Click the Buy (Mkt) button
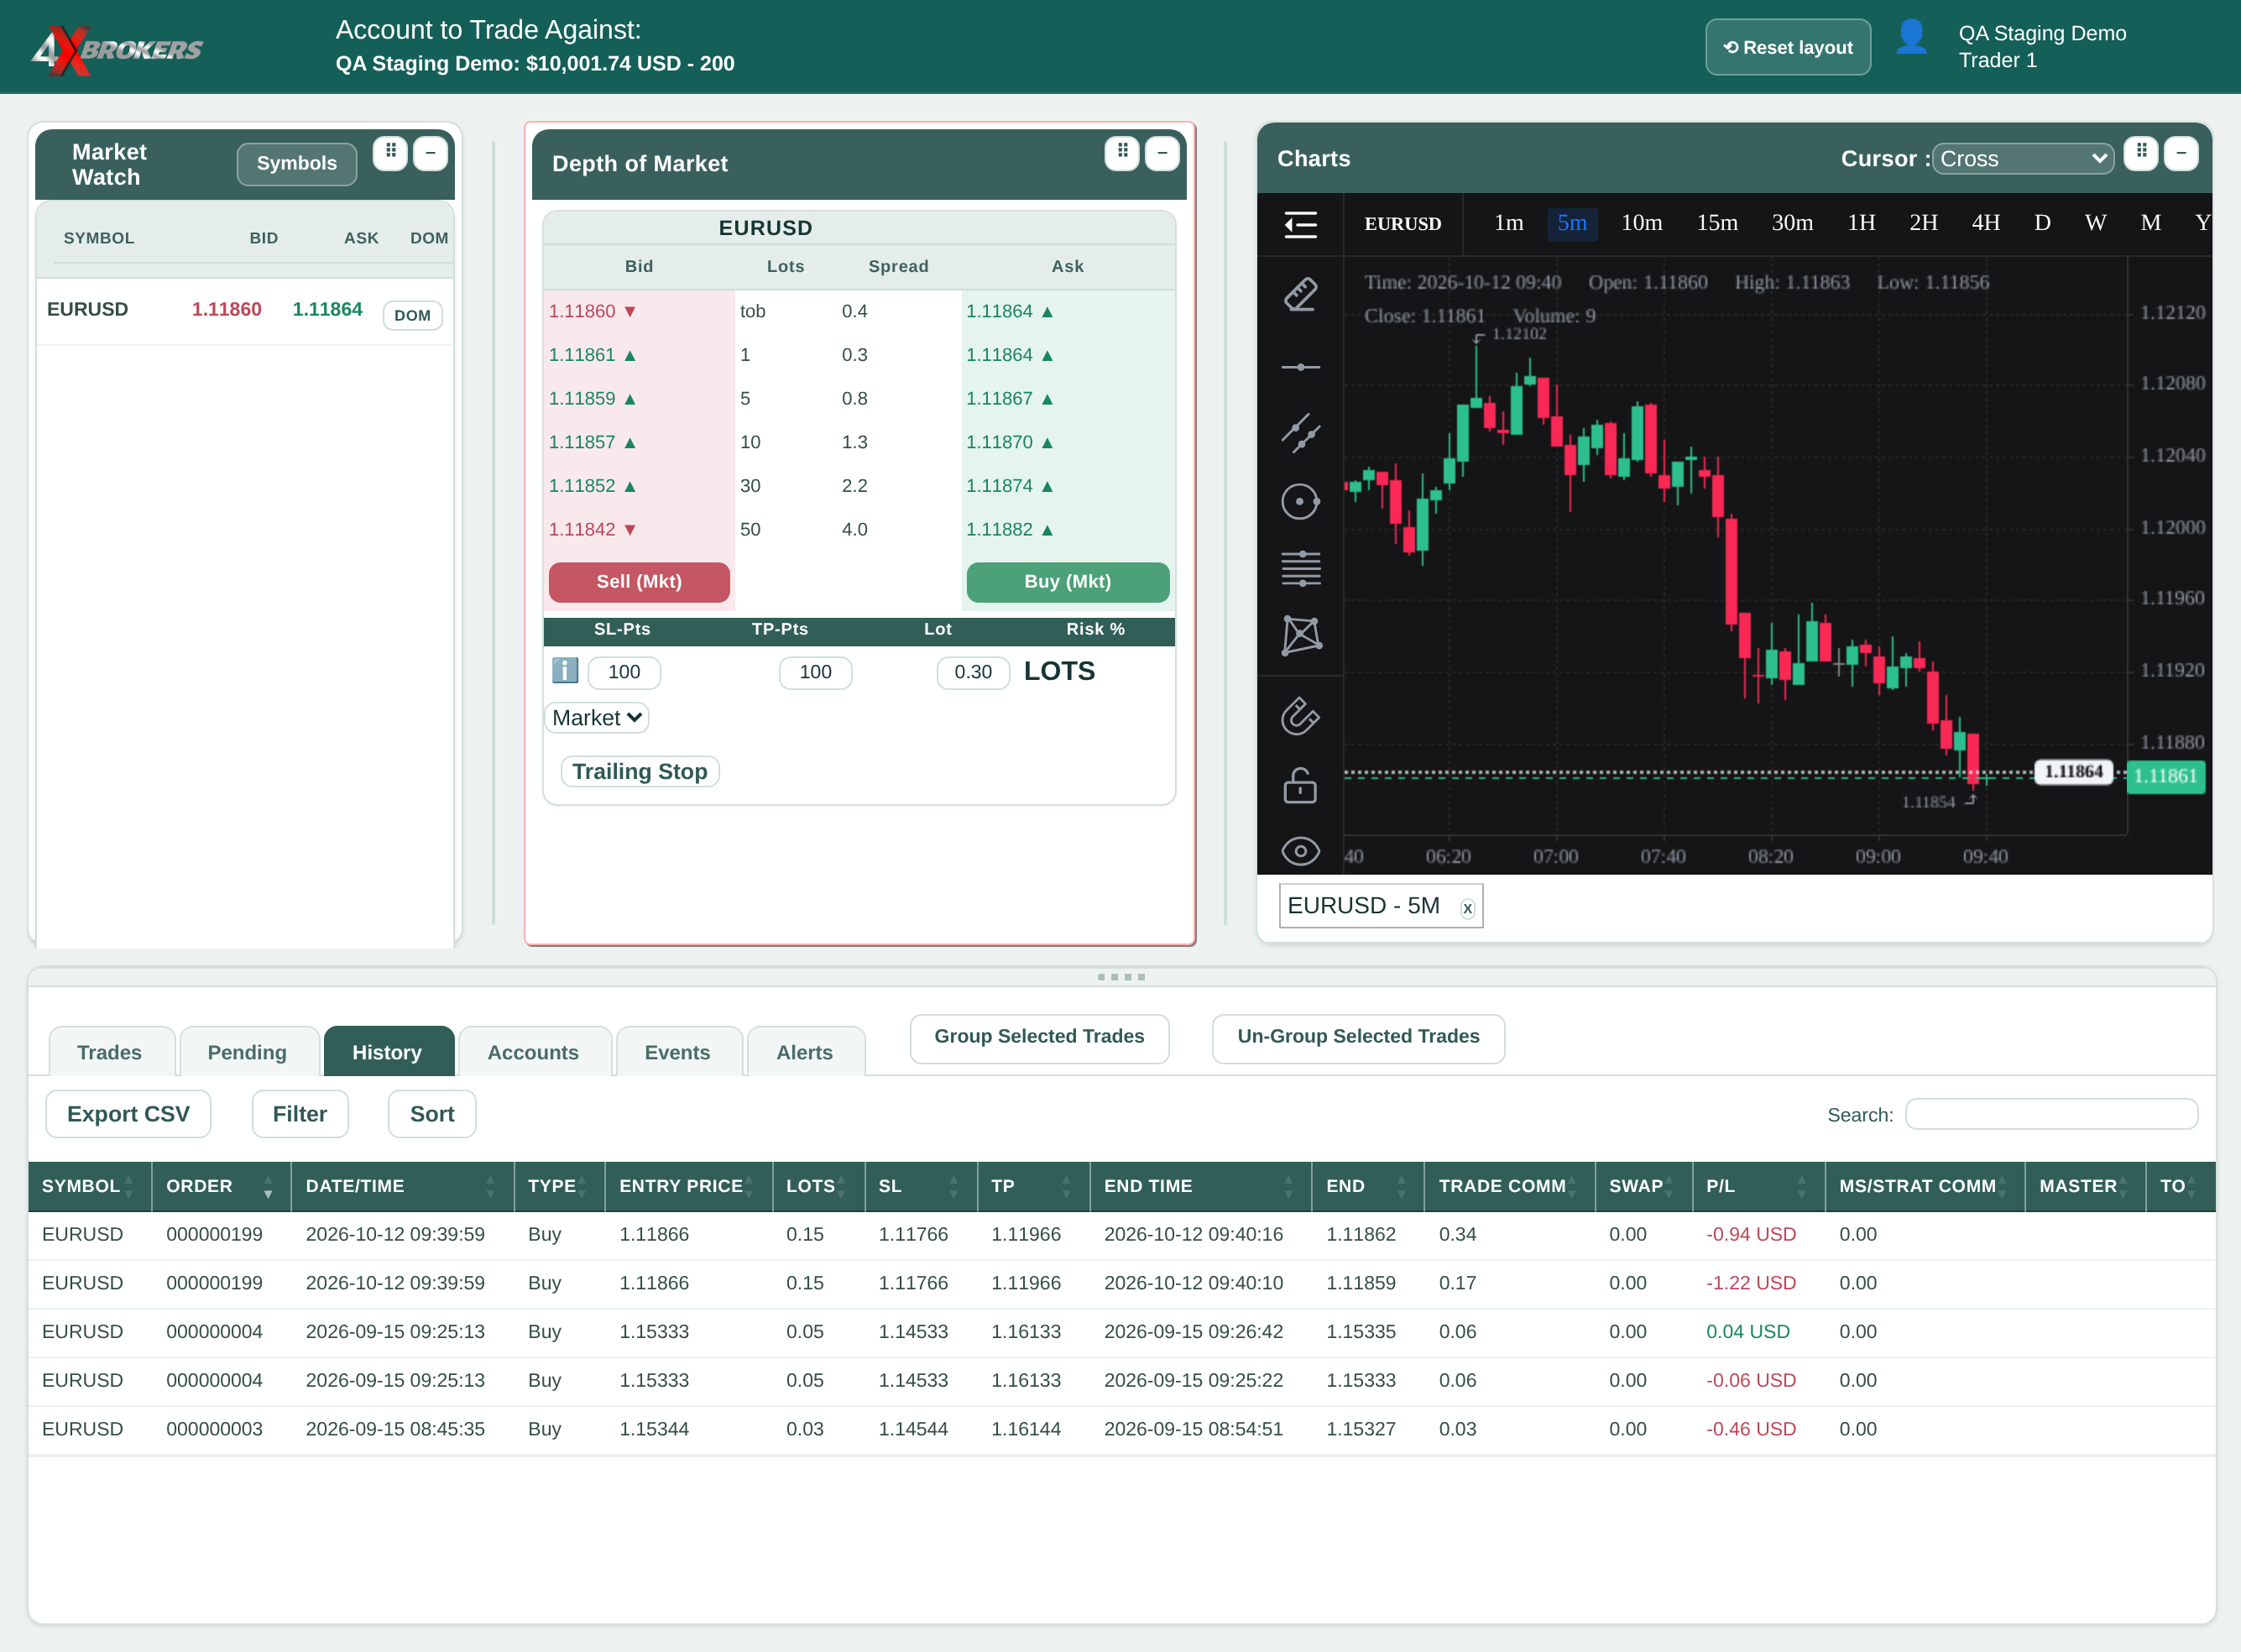The height and width of the screenshot is (1652, 2241). pos(1067,581)
